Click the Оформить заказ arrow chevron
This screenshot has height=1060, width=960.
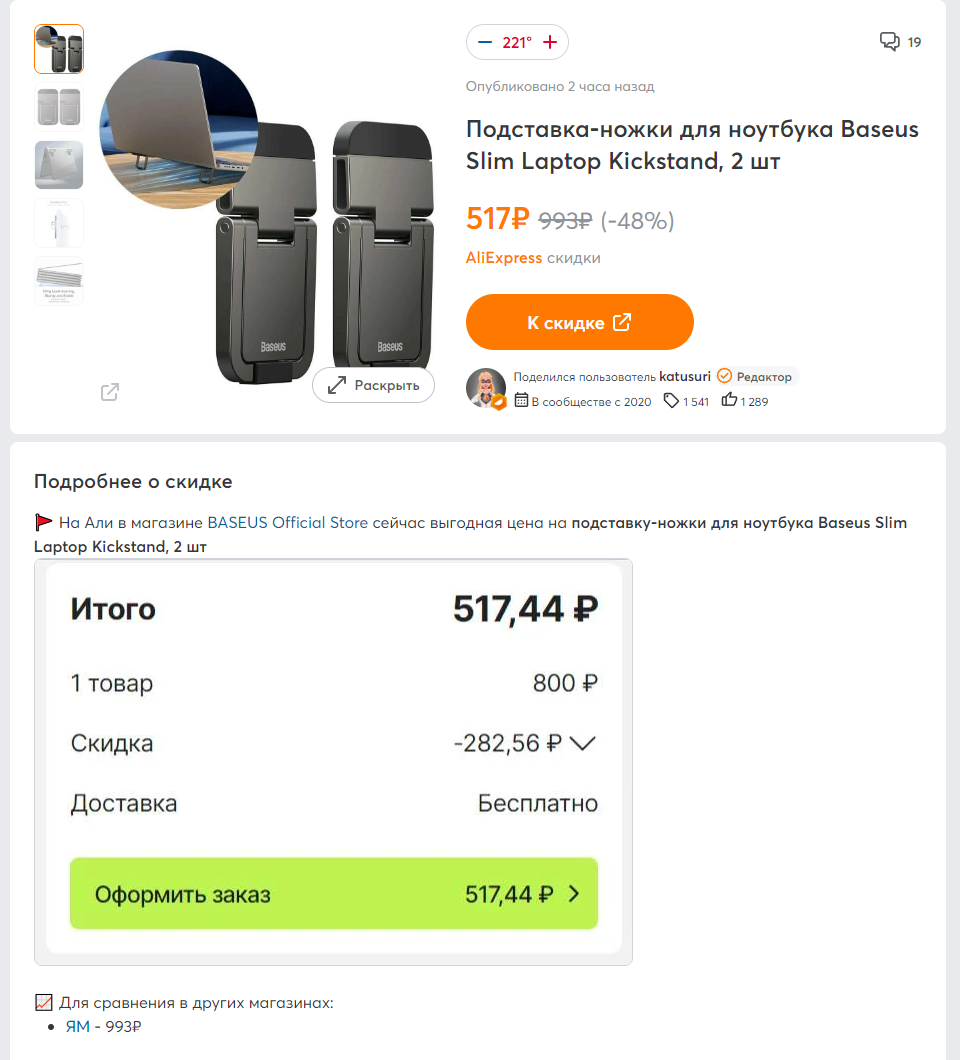574,894
